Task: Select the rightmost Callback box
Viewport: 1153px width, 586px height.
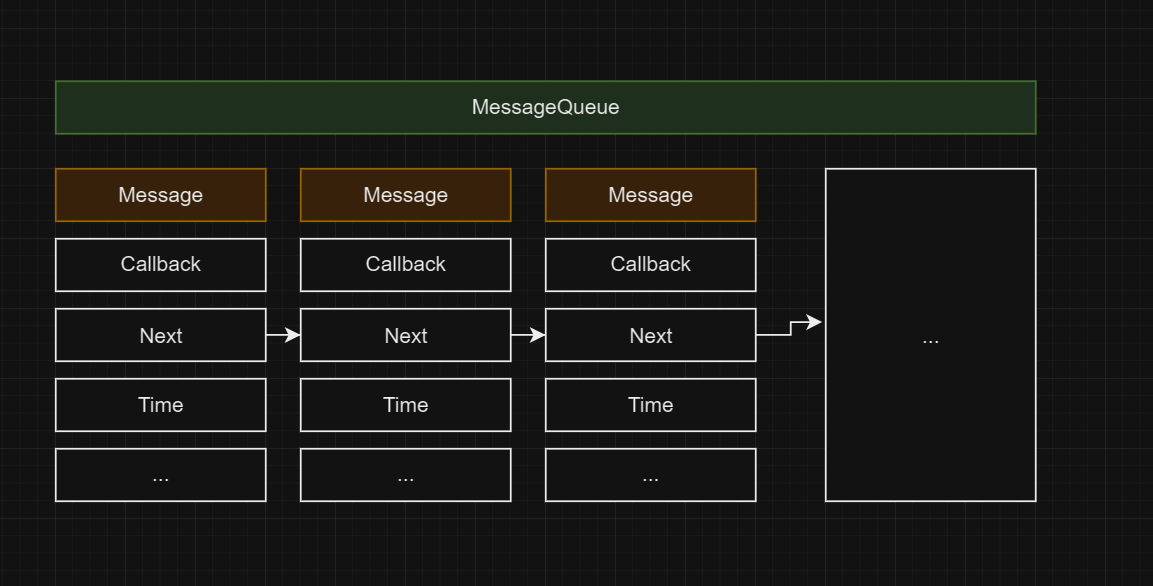Action: point(650,264)
